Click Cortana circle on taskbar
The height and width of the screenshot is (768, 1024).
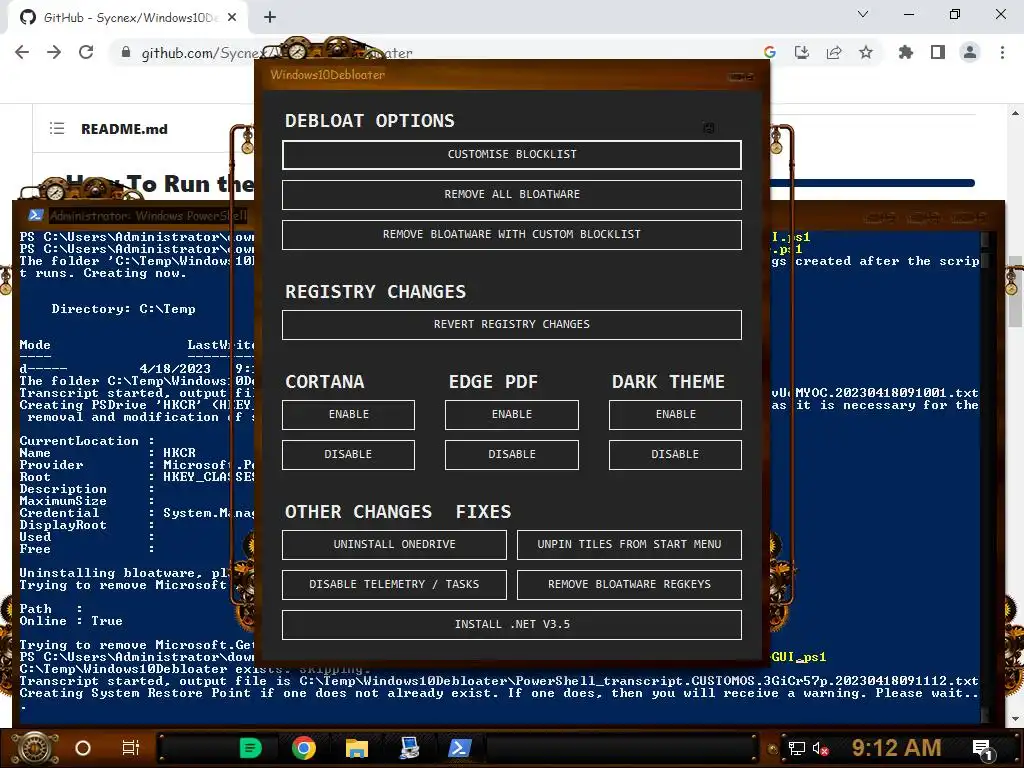[x=83, y=748]
